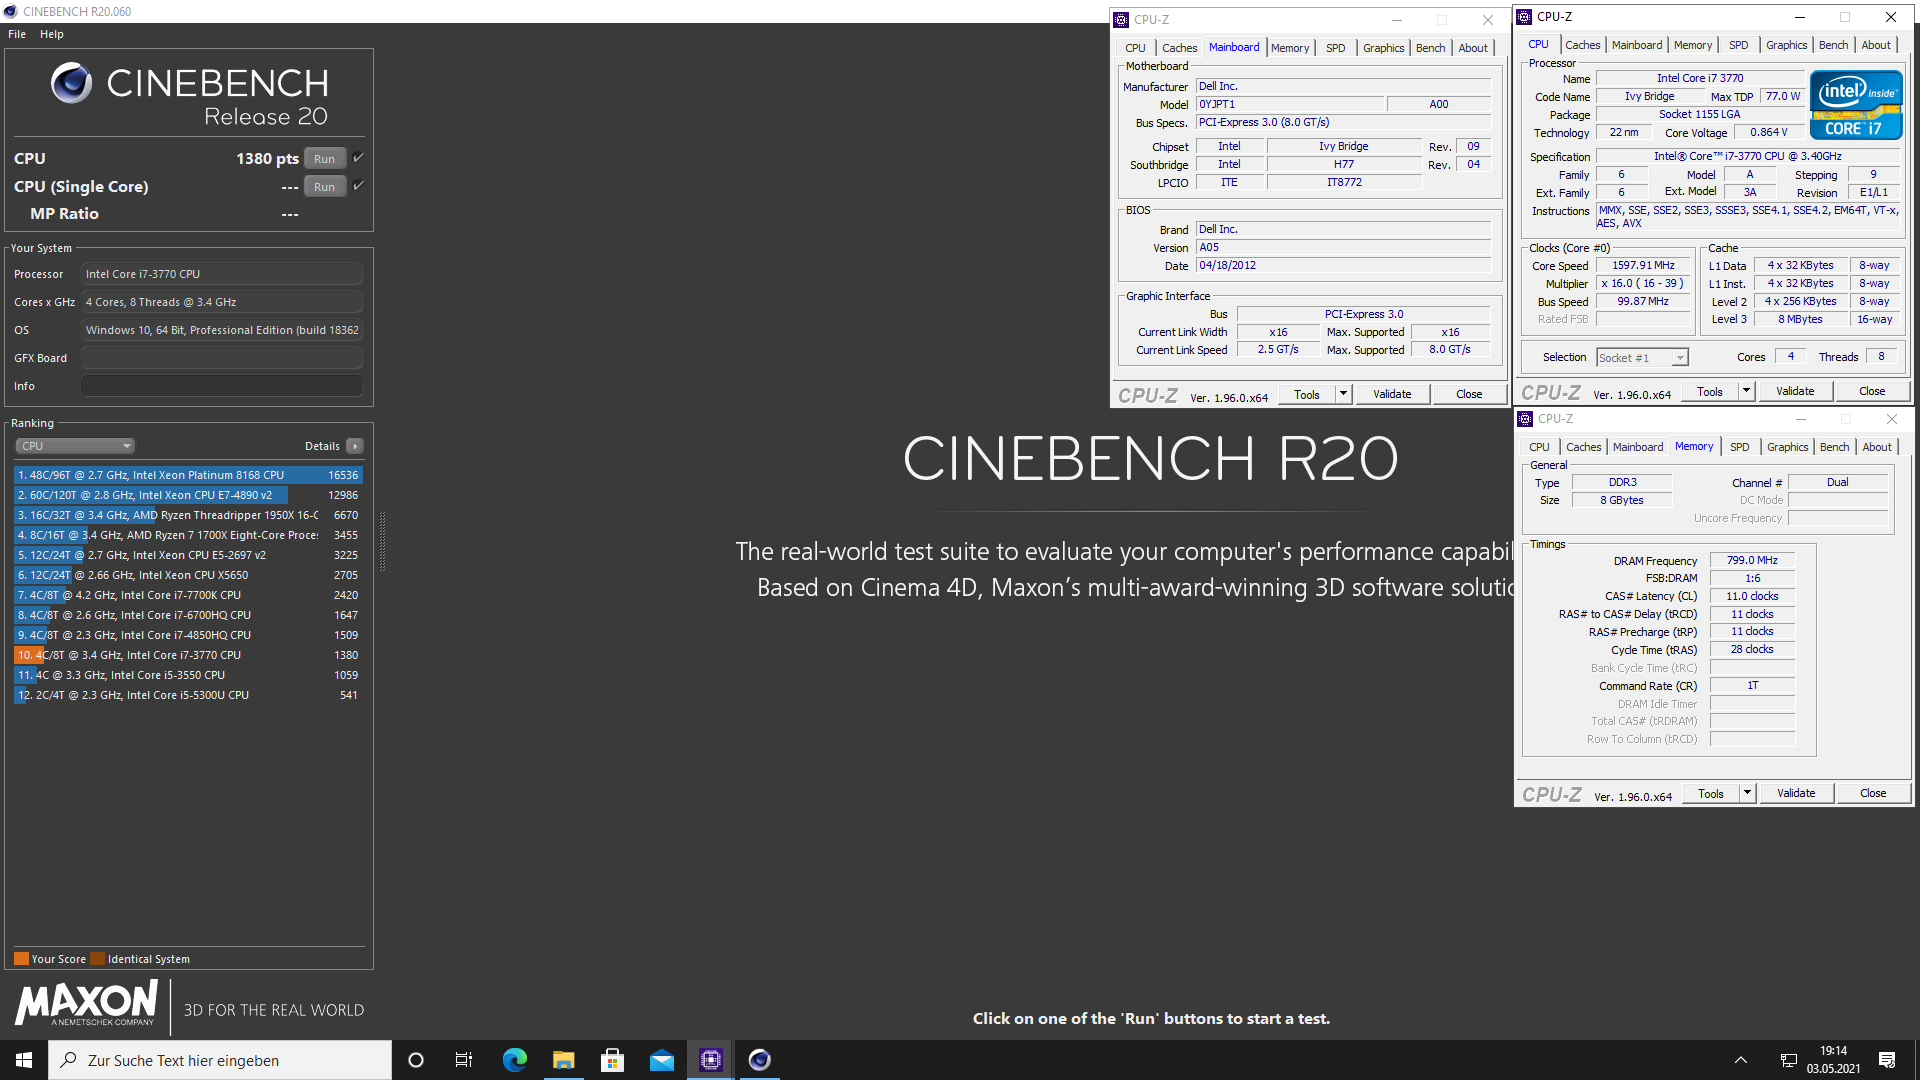Close the Memory CPU-Z window with X

point(1891,418)
